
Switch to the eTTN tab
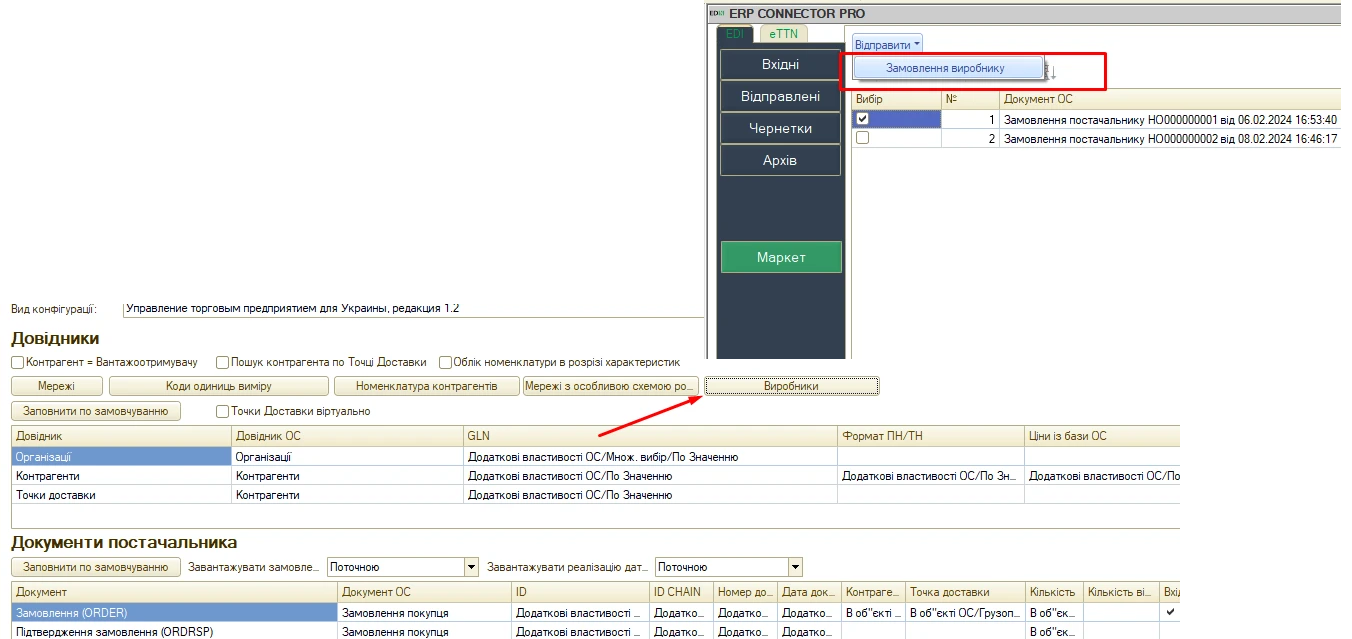point(783,34)
